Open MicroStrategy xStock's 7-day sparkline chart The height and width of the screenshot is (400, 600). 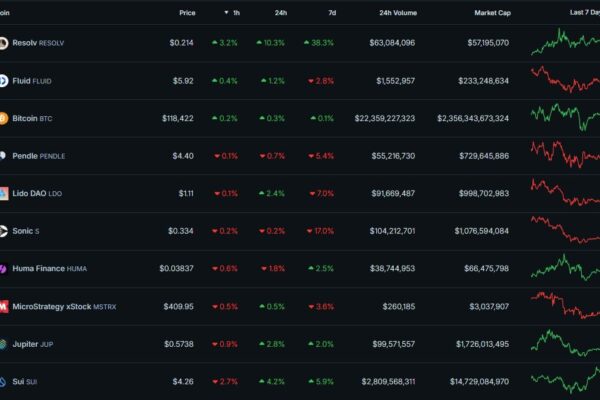tap(565, 305)
